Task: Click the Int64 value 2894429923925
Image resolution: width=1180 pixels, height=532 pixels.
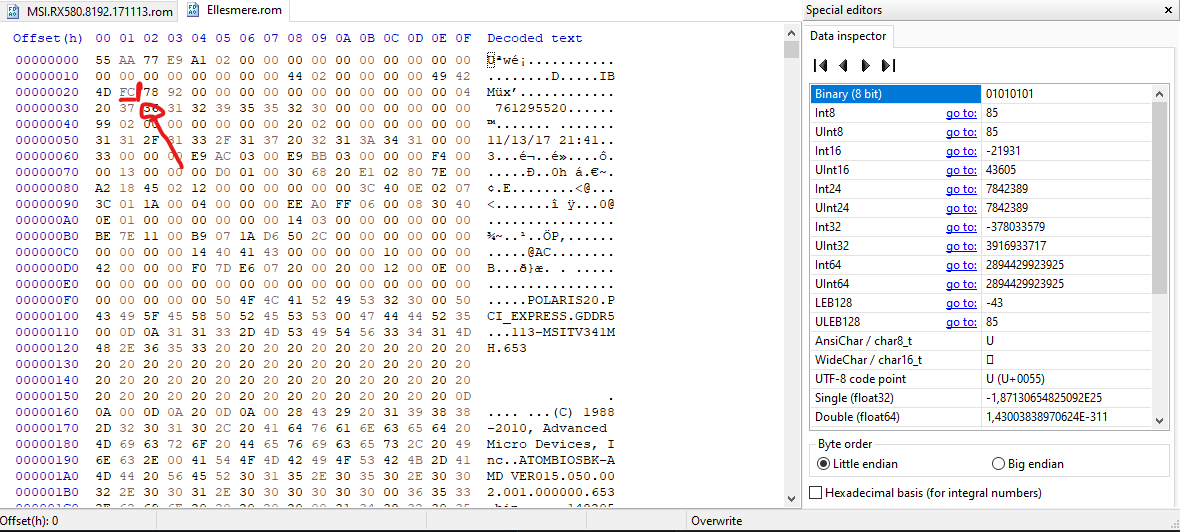Action: pyautogui.click(x=1024, y=265)
